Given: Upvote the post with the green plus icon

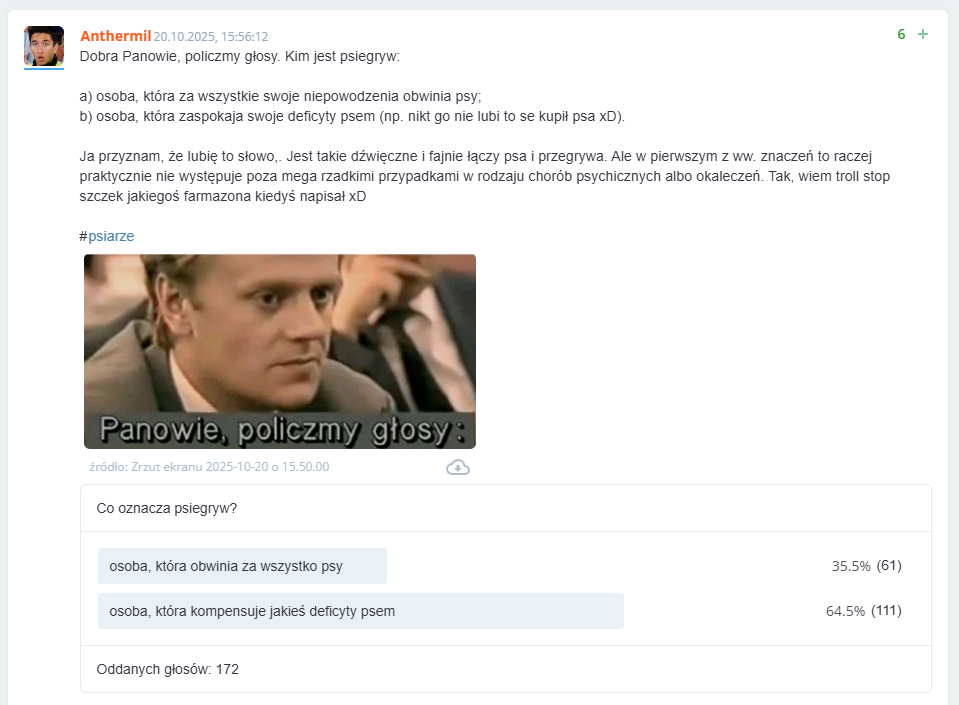Looking at the screenshot, I should tap(923, 34).
